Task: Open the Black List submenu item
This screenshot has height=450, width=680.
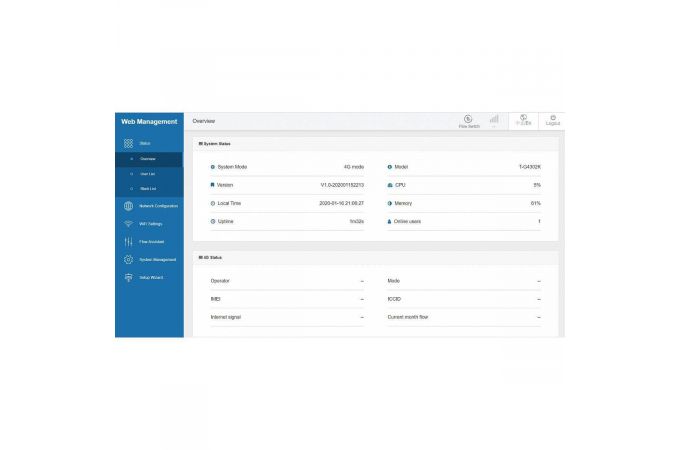Action: pos(147,189)
